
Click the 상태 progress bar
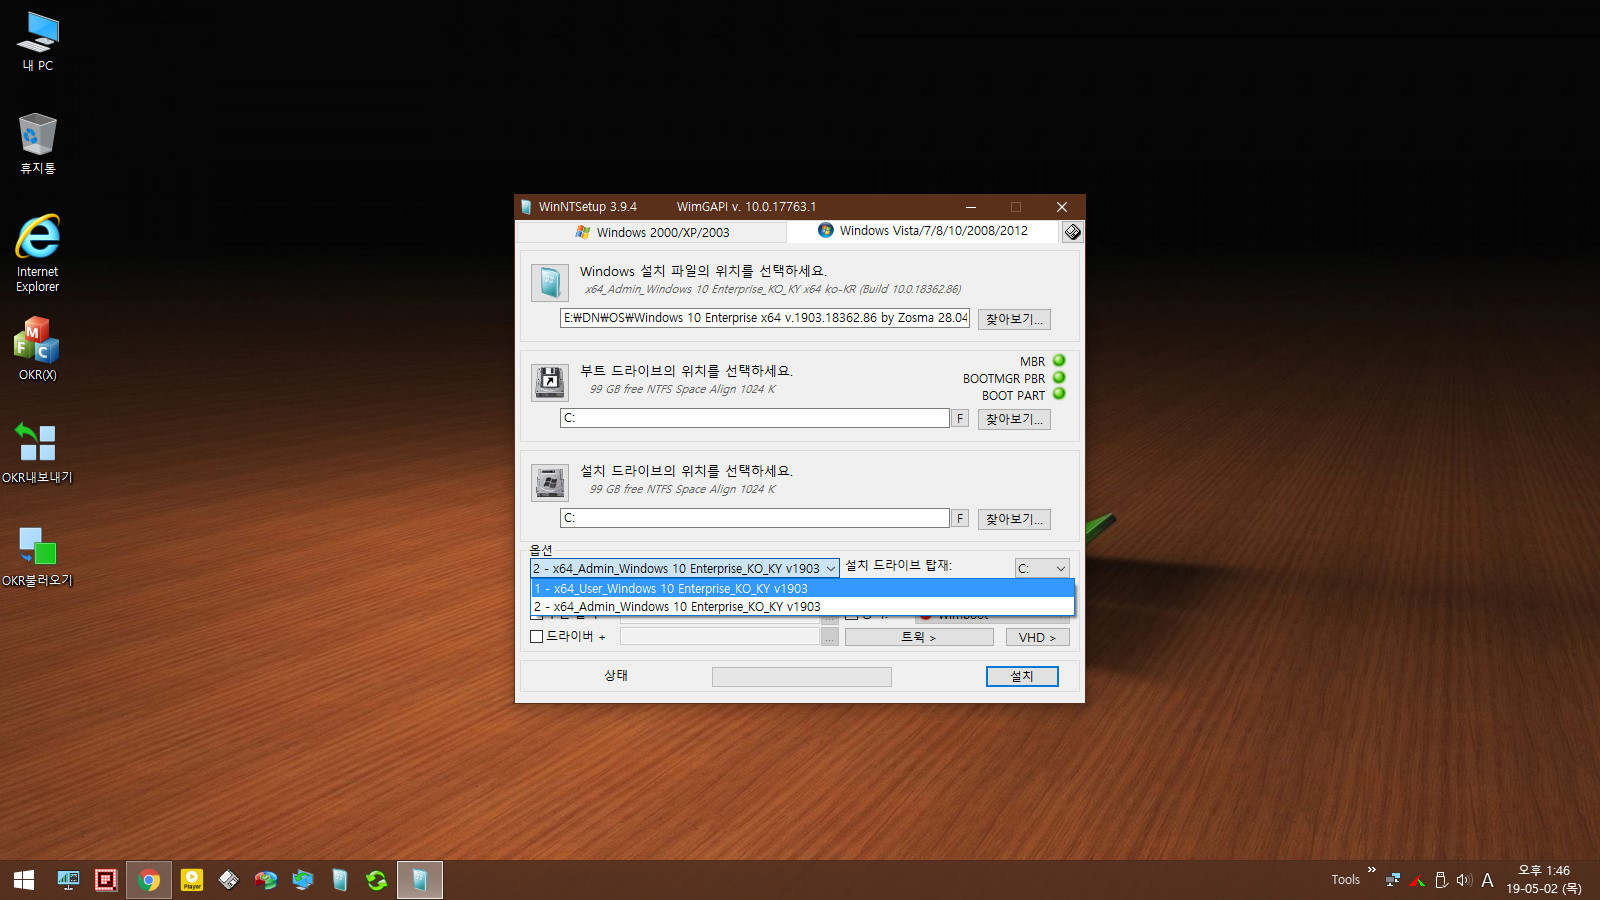(802, 677)
